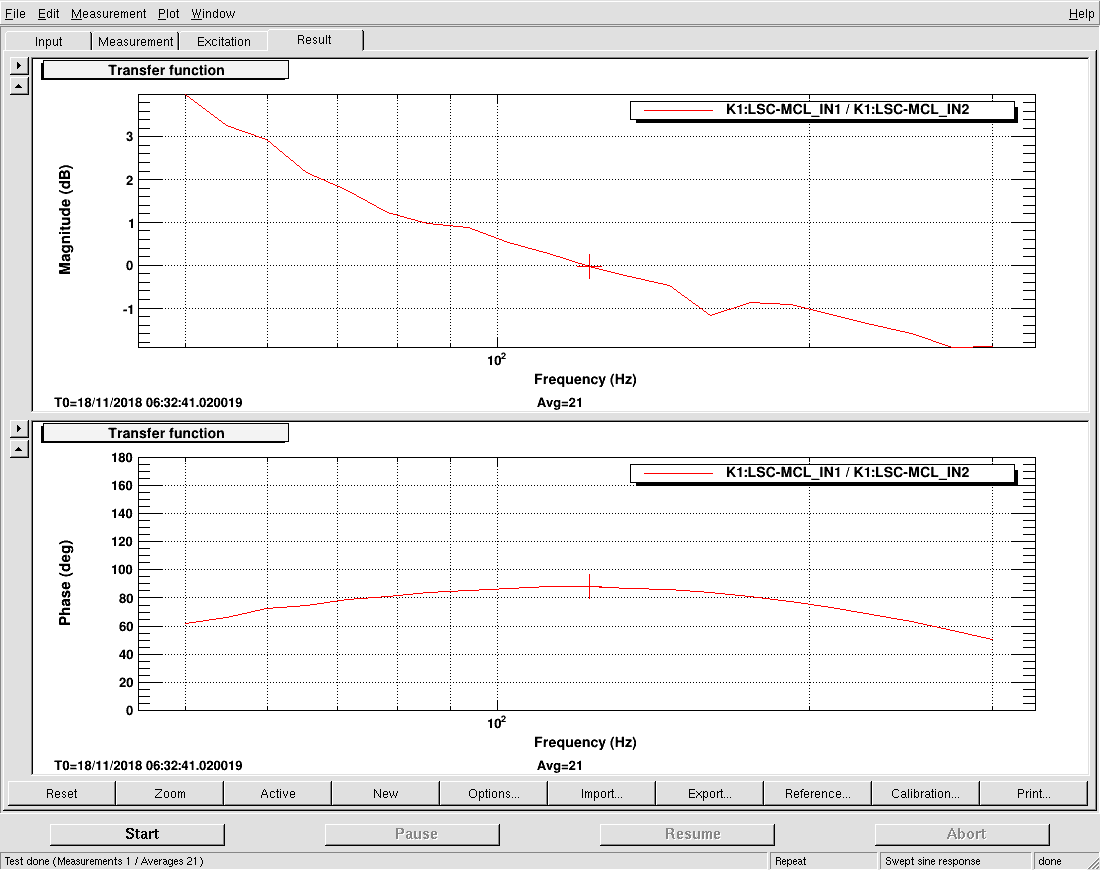Screen dimensions: 1100x870
Task: Click the up-arrow button beside the magnitude plot
Action: pos(19,86)
